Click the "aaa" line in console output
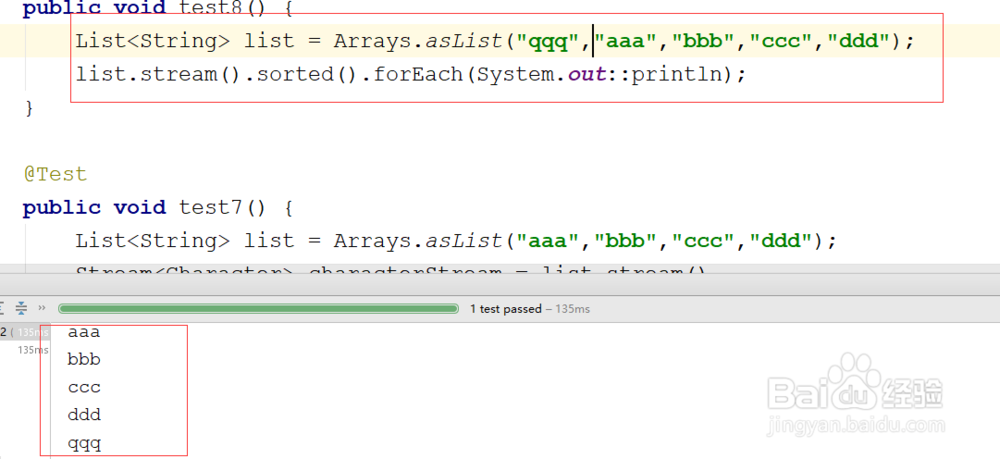Screen dimensions: 1000x459 click(x=84, y=332)
